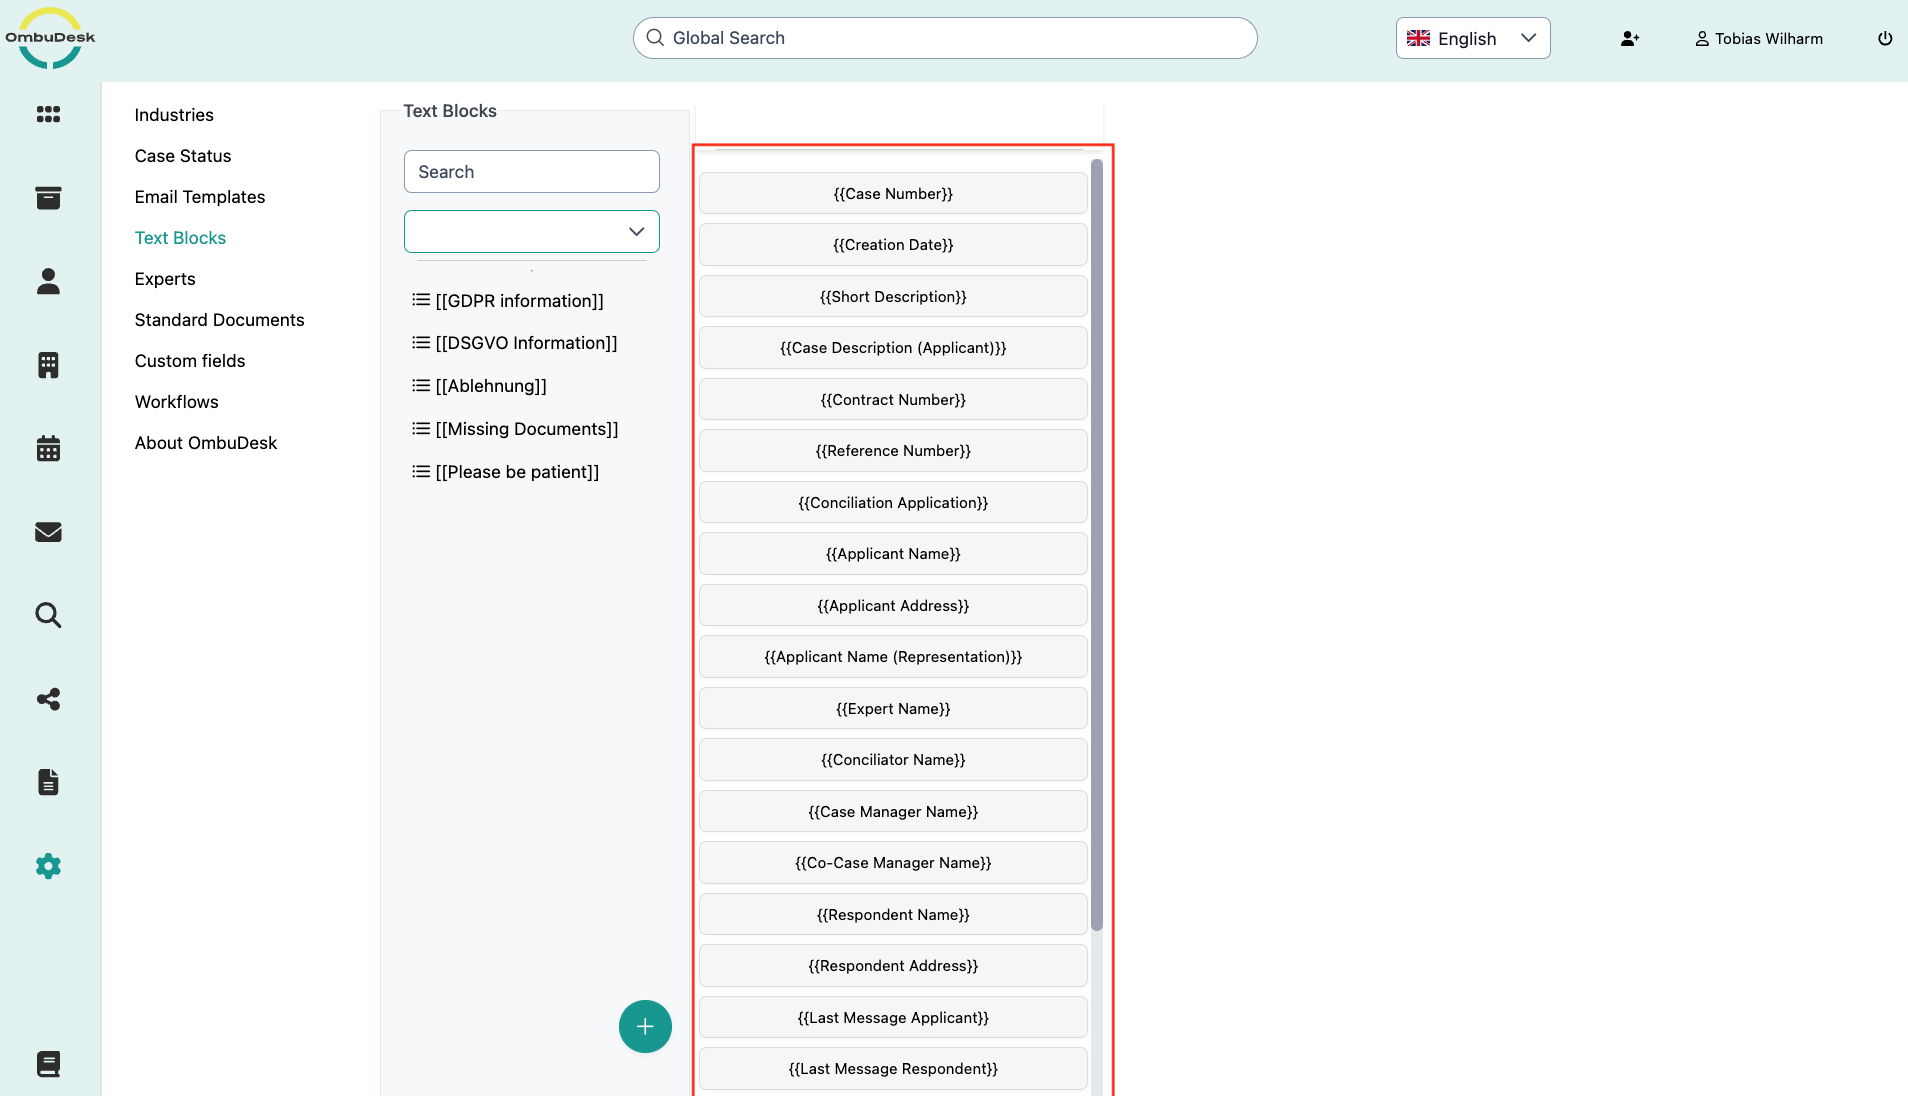Open the archive box icon in sidebar
The image size is (1908, 1096).
point(48,198)
